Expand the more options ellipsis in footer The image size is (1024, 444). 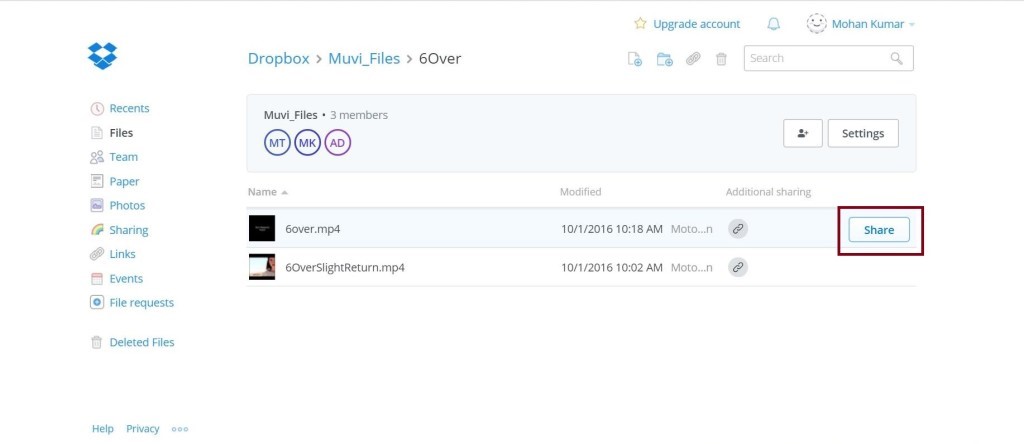[x=180, y=429]
